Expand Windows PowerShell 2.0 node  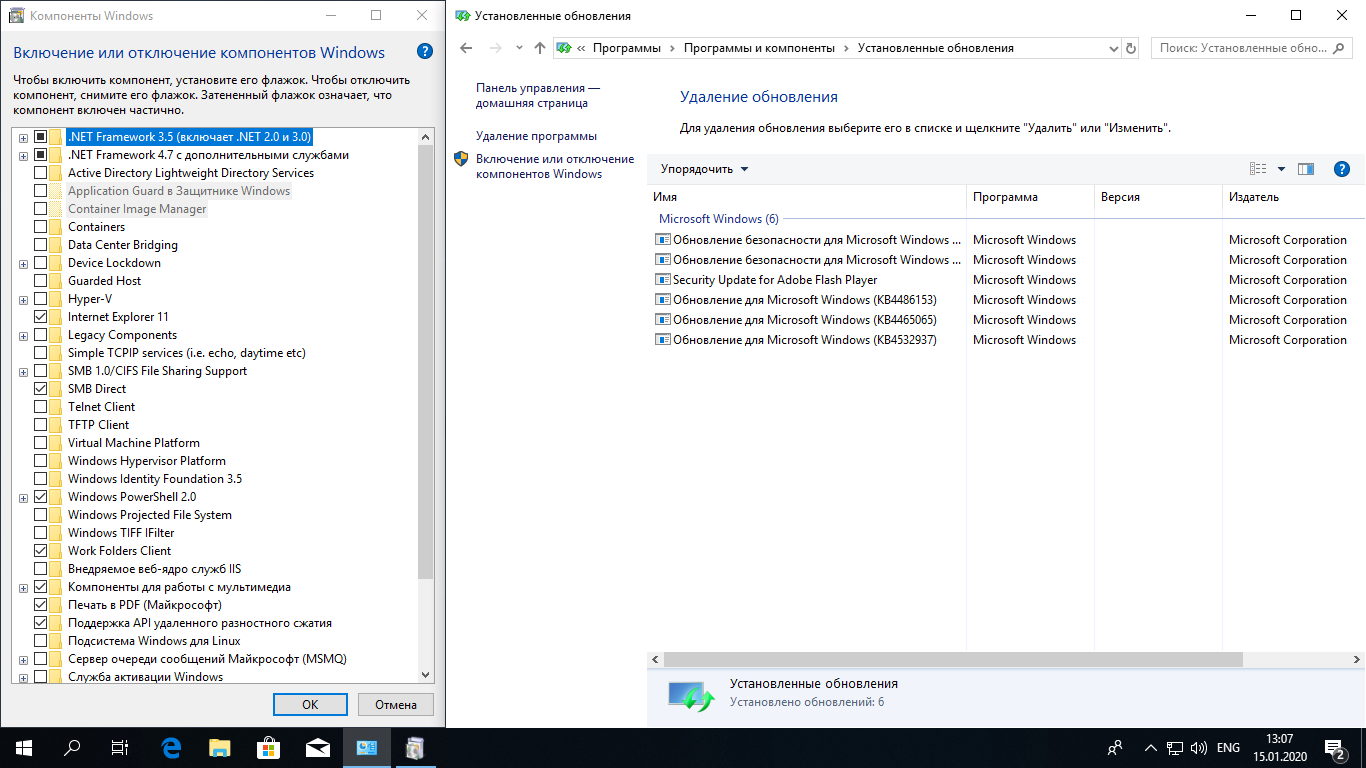coord(23,497)
